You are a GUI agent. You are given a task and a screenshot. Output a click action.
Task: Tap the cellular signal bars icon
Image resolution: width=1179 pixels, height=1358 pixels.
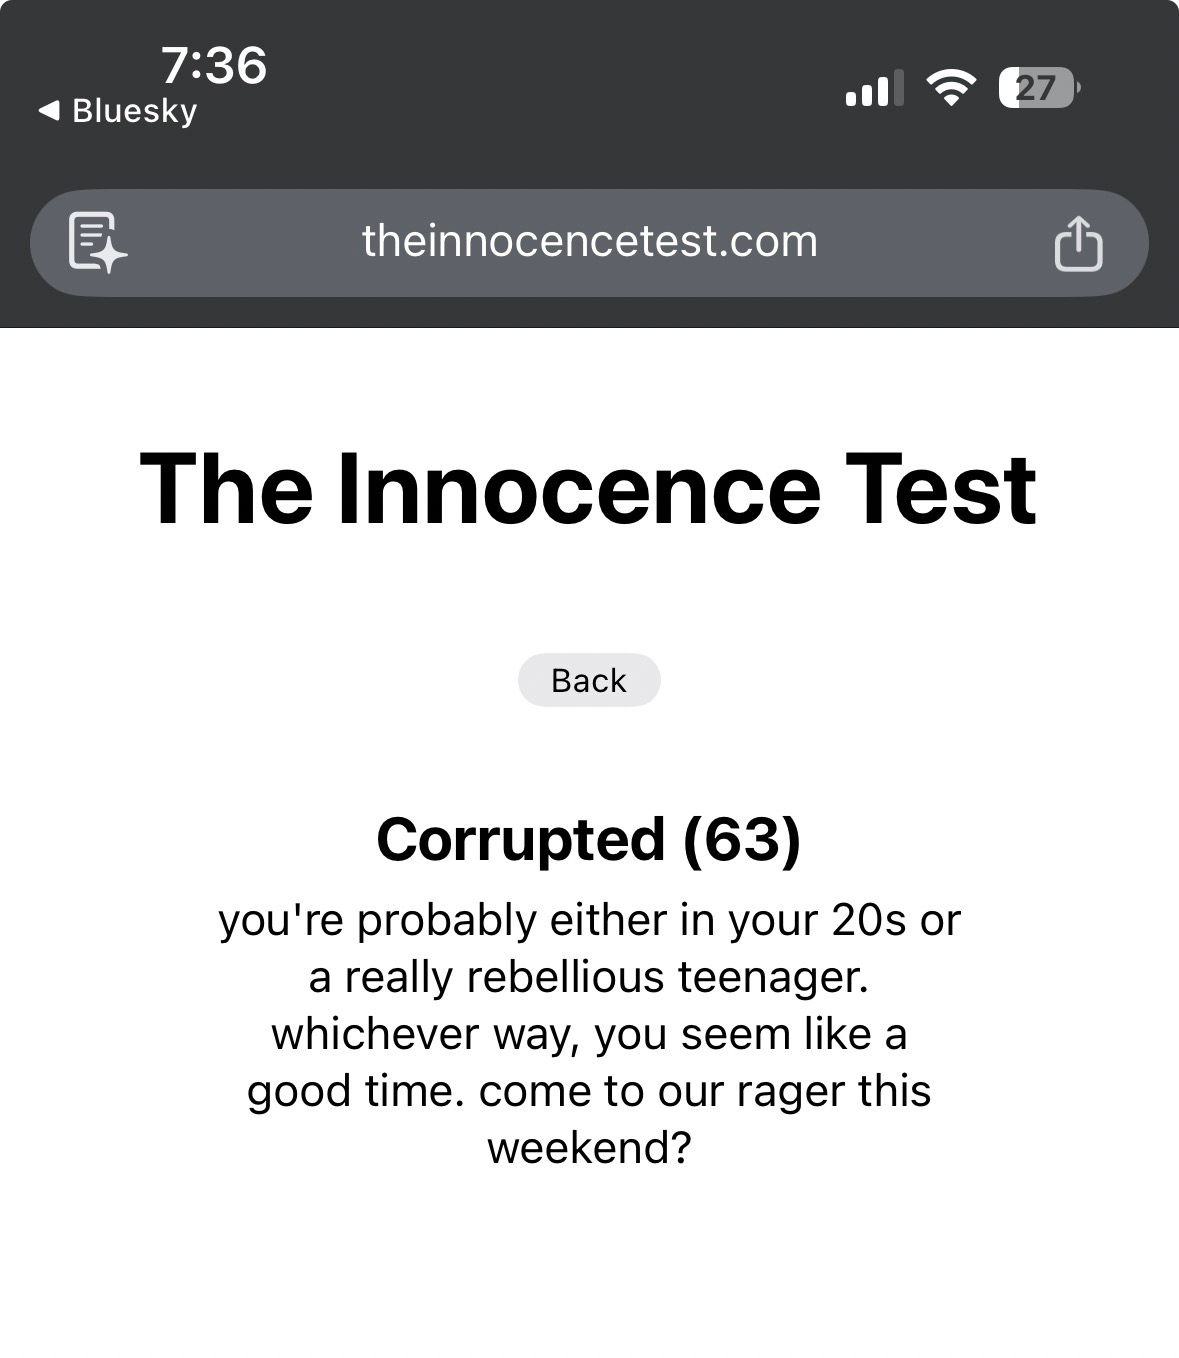[x=874, y=88]
